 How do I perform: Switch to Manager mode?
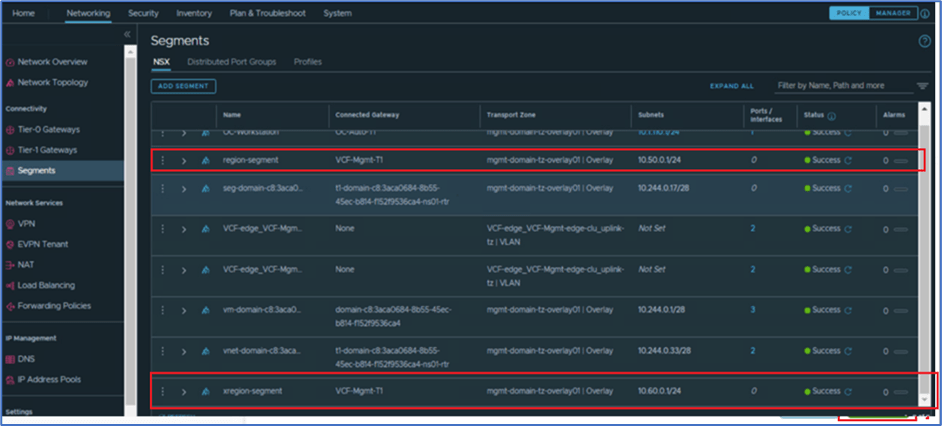pos(892,13)
